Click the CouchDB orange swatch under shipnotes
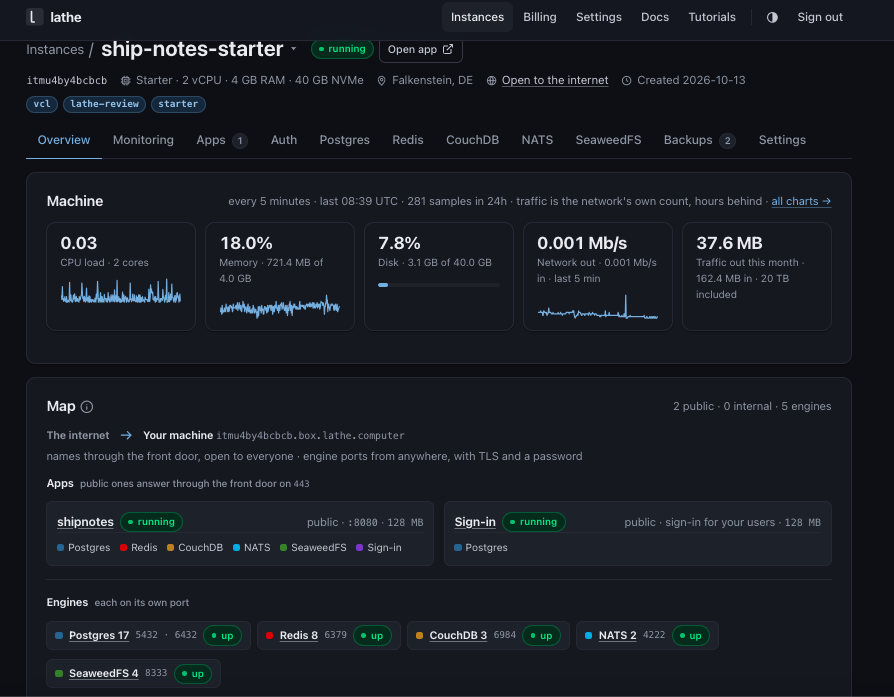This screenshot has height=697, width=894. pyautogui.click(x=170, y=548)
